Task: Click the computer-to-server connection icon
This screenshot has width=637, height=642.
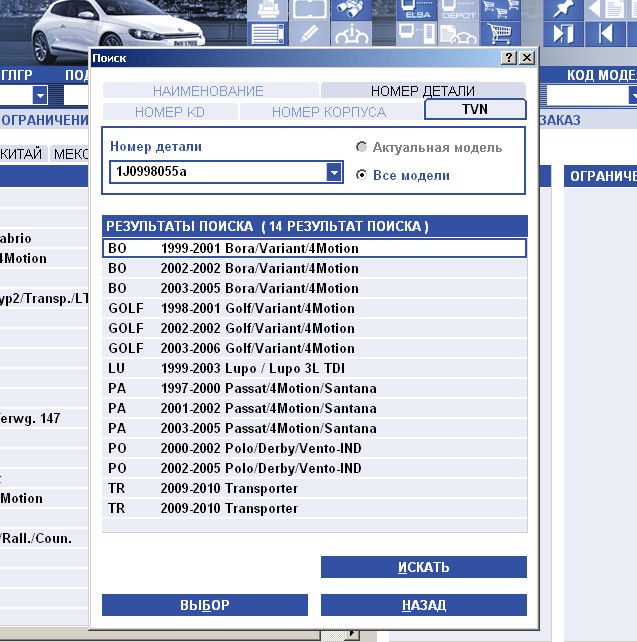Action: (417, 34)
